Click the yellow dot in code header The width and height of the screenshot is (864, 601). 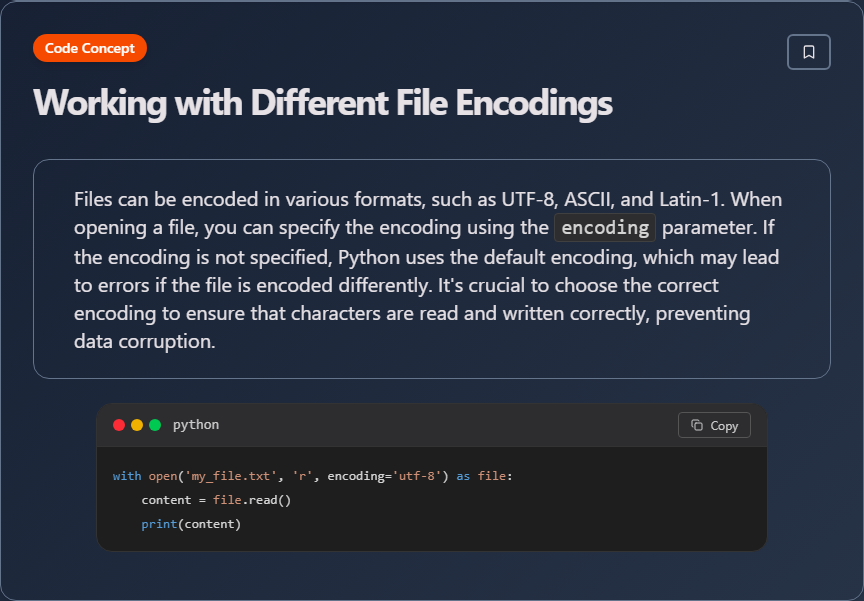point(137,425)
